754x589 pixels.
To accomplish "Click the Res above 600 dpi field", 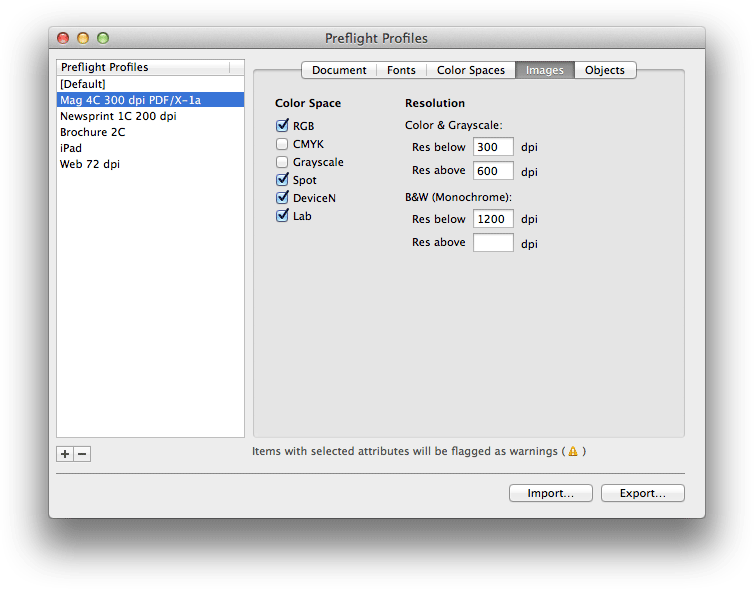I will click(493, 171).
